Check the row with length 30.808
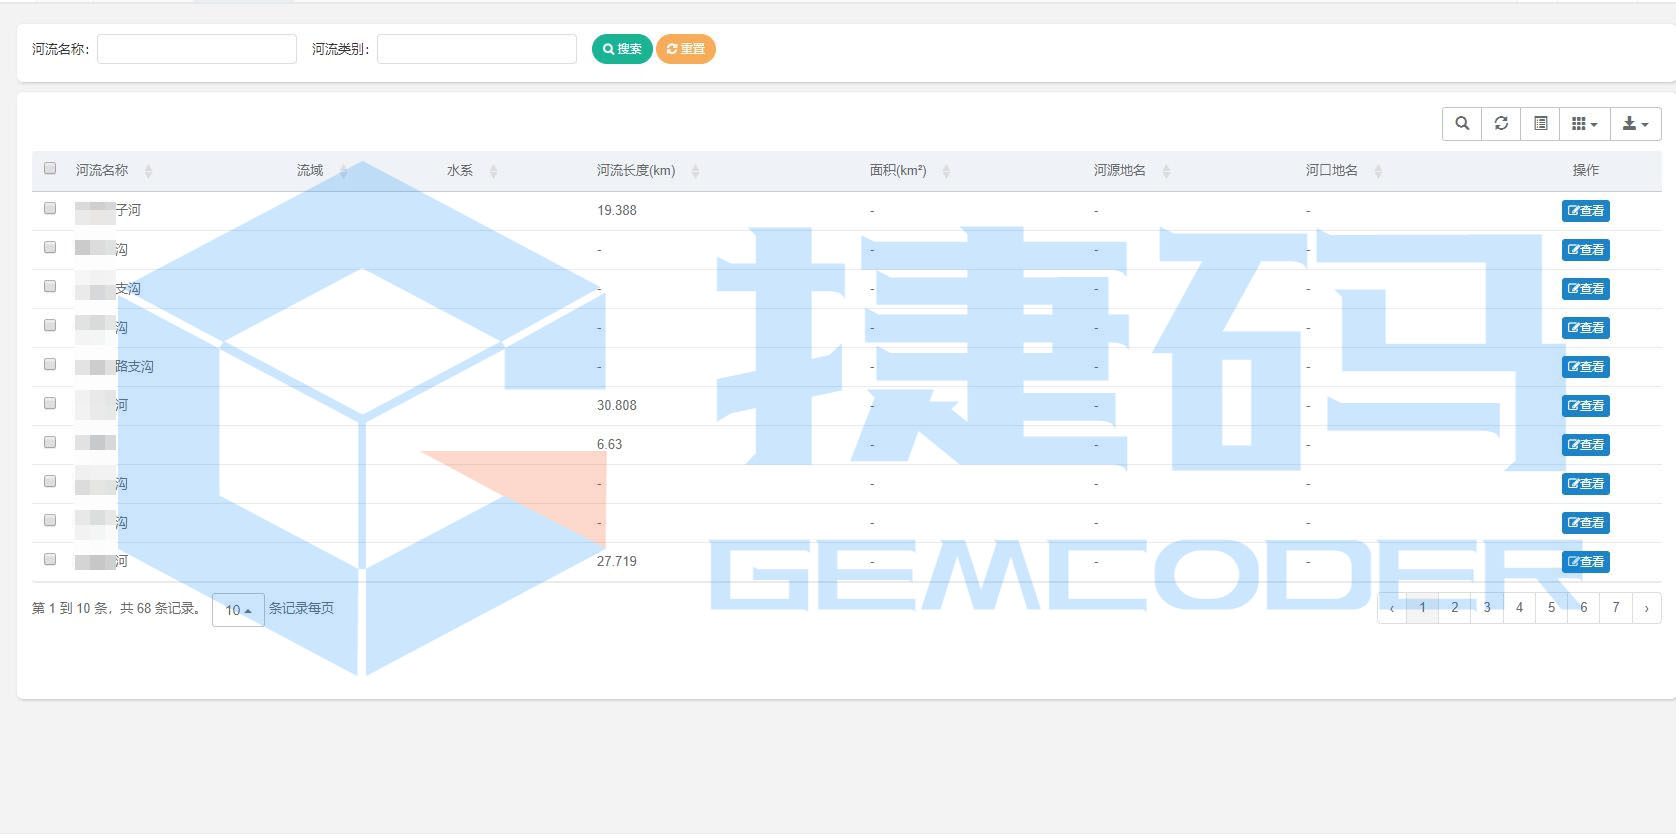1676x838 pixels. click(x=50, y=403)
